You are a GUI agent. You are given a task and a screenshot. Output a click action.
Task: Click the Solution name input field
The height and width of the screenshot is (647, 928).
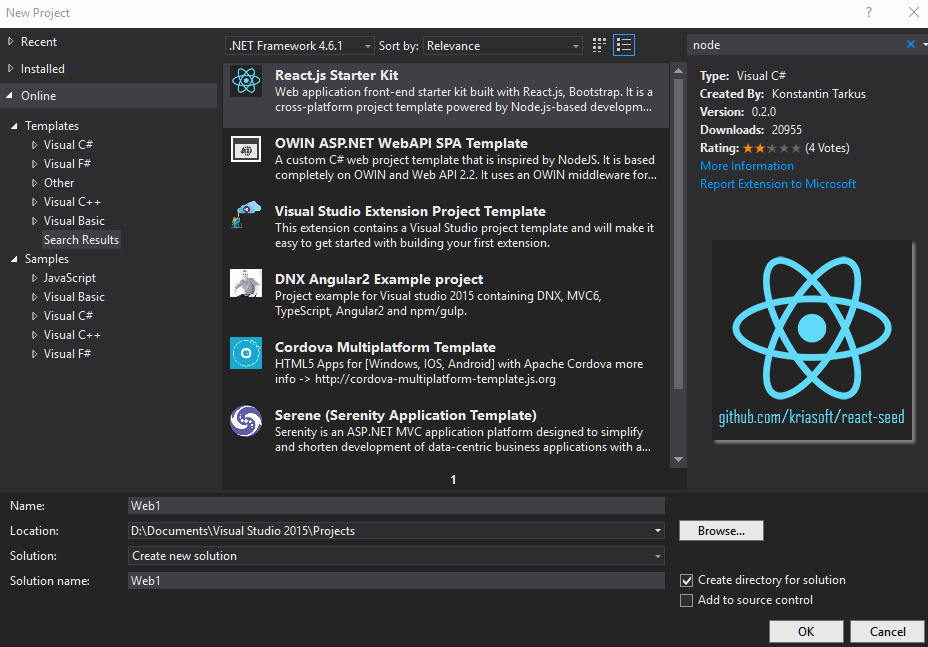pos(396,581)
